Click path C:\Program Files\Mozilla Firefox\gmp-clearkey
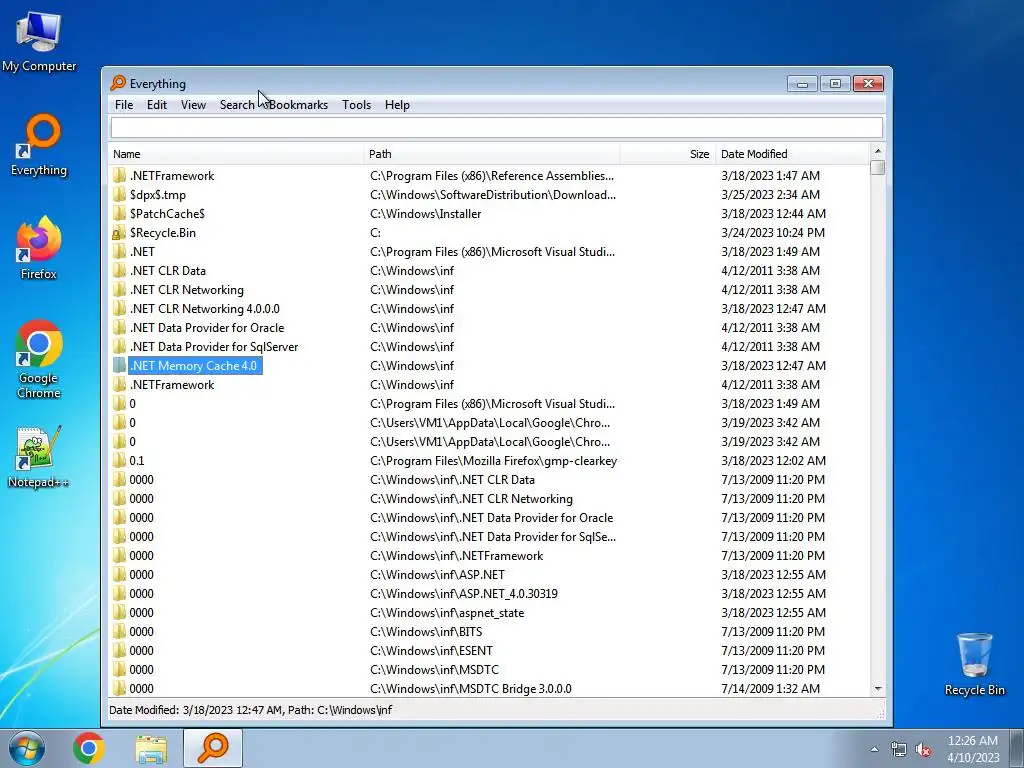 pyautogui.click(x=493, y=460)
